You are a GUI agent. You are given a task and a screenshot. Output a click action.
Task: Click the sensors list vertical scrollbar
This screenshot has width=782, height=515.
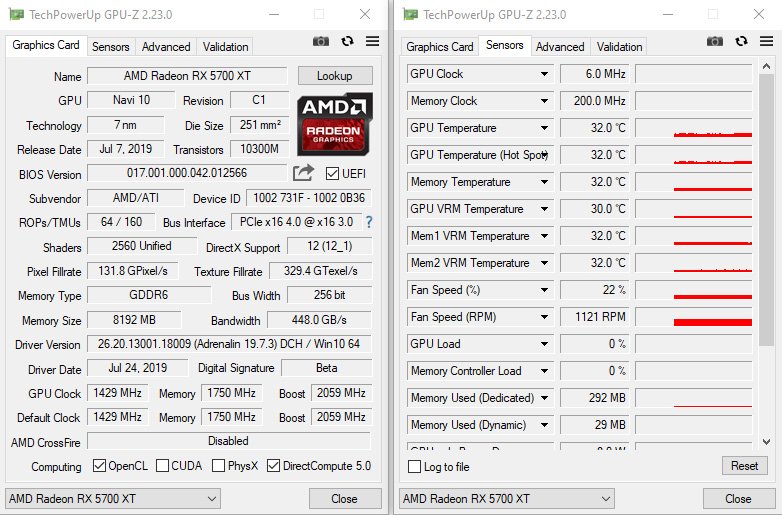click(766, 209)
